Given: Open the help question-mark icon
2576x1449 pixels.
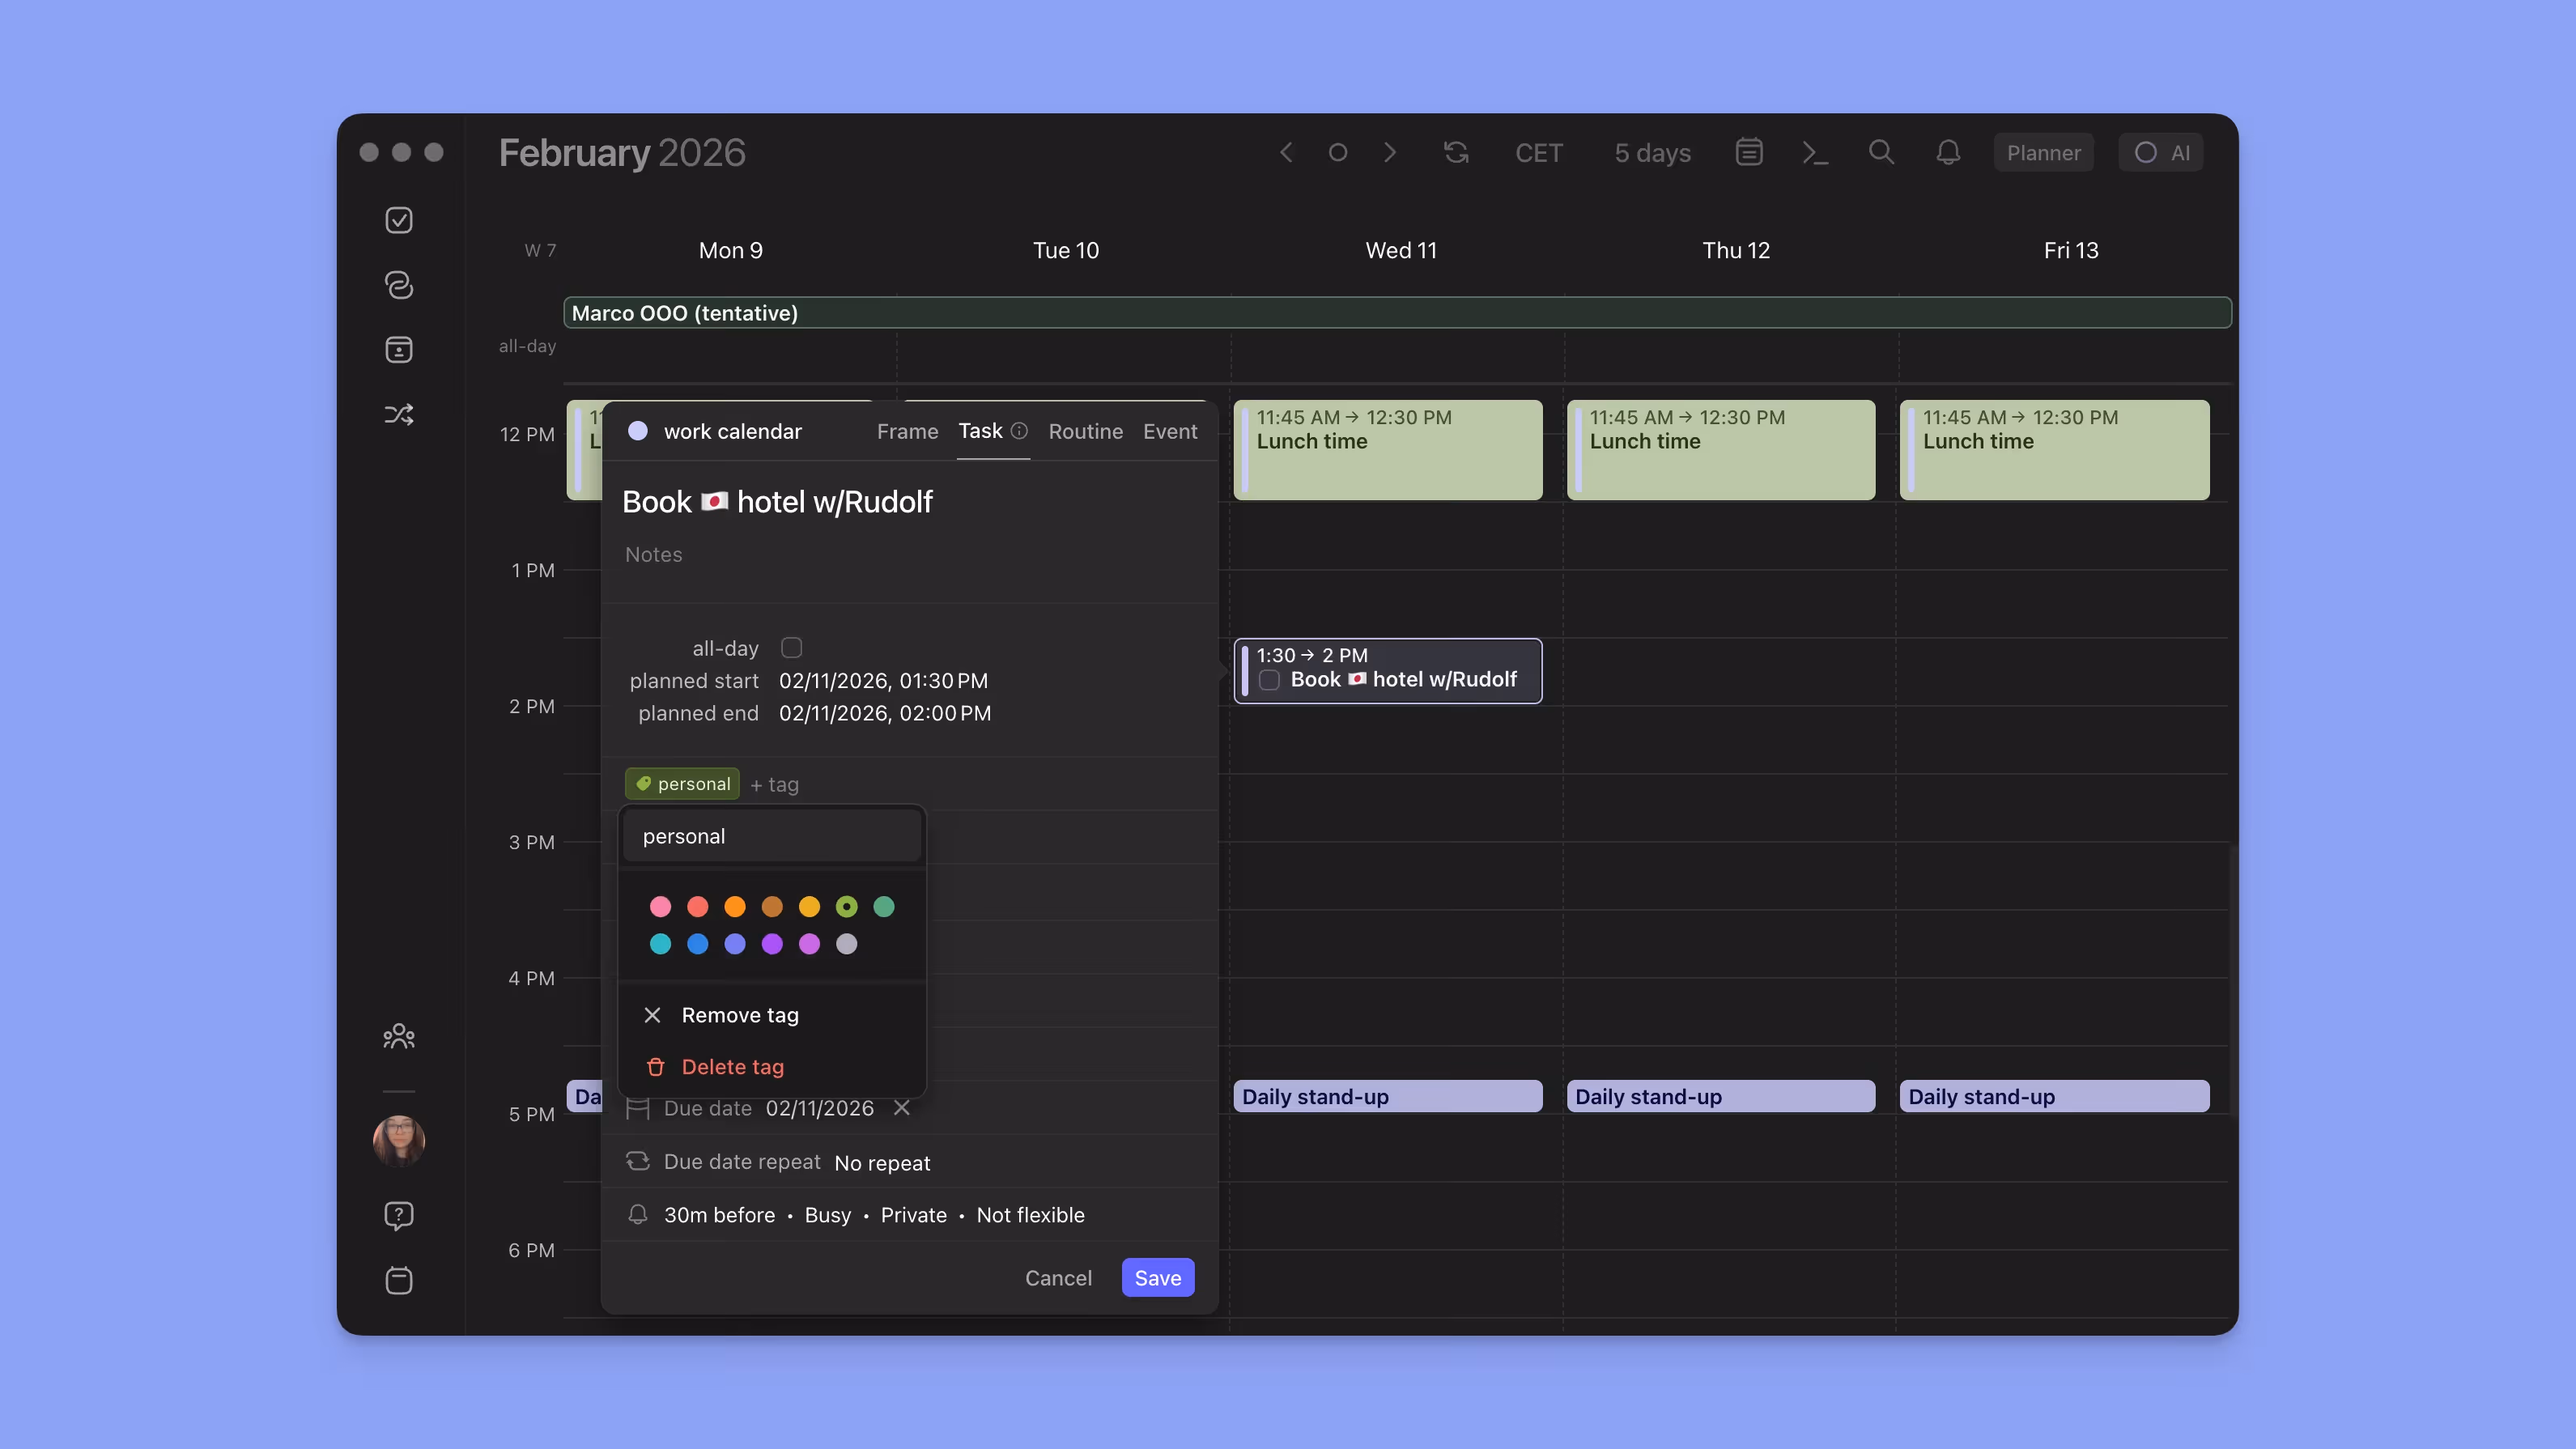Looking at the screenshot, I should (x=399, y=1215).
